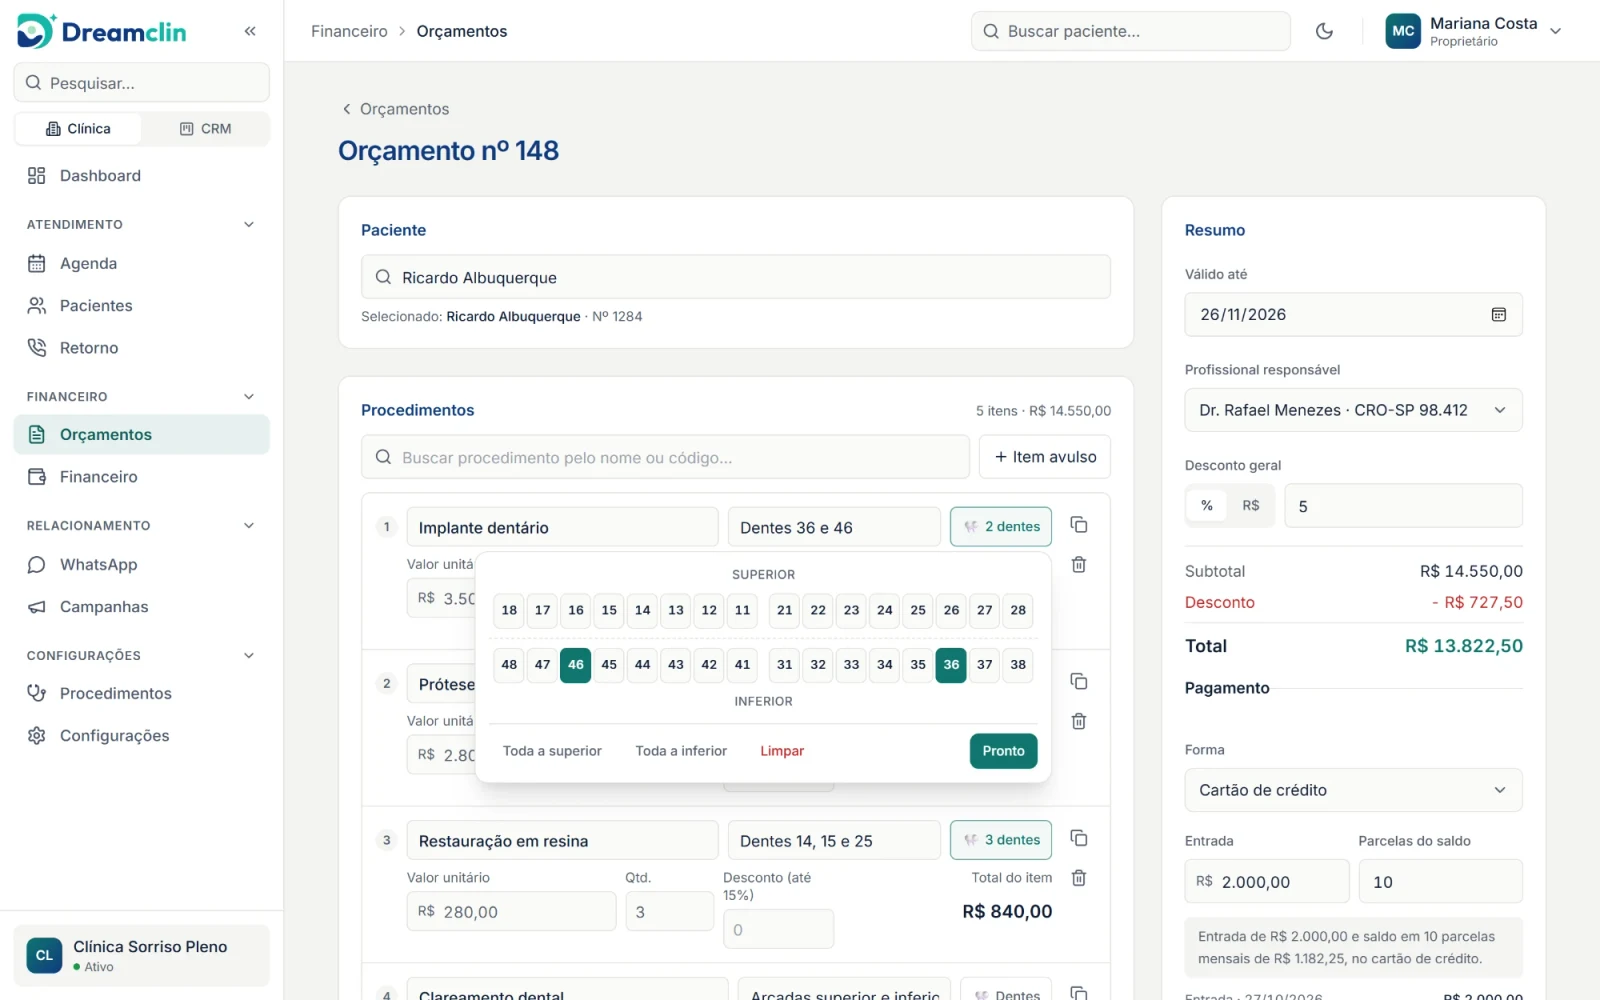
Task: Click Financeiro breadcrumb
Action: 349,31
